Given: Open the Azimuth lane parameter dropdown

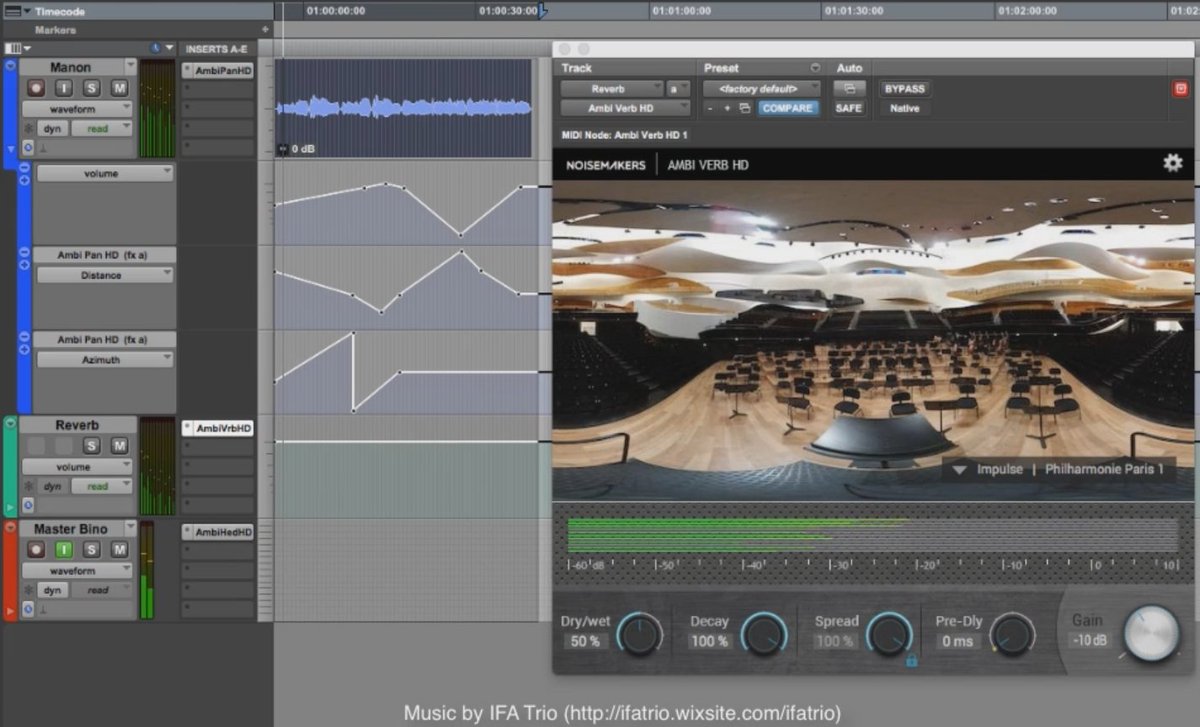Looking at the screenshot, I should coord(105,359).
